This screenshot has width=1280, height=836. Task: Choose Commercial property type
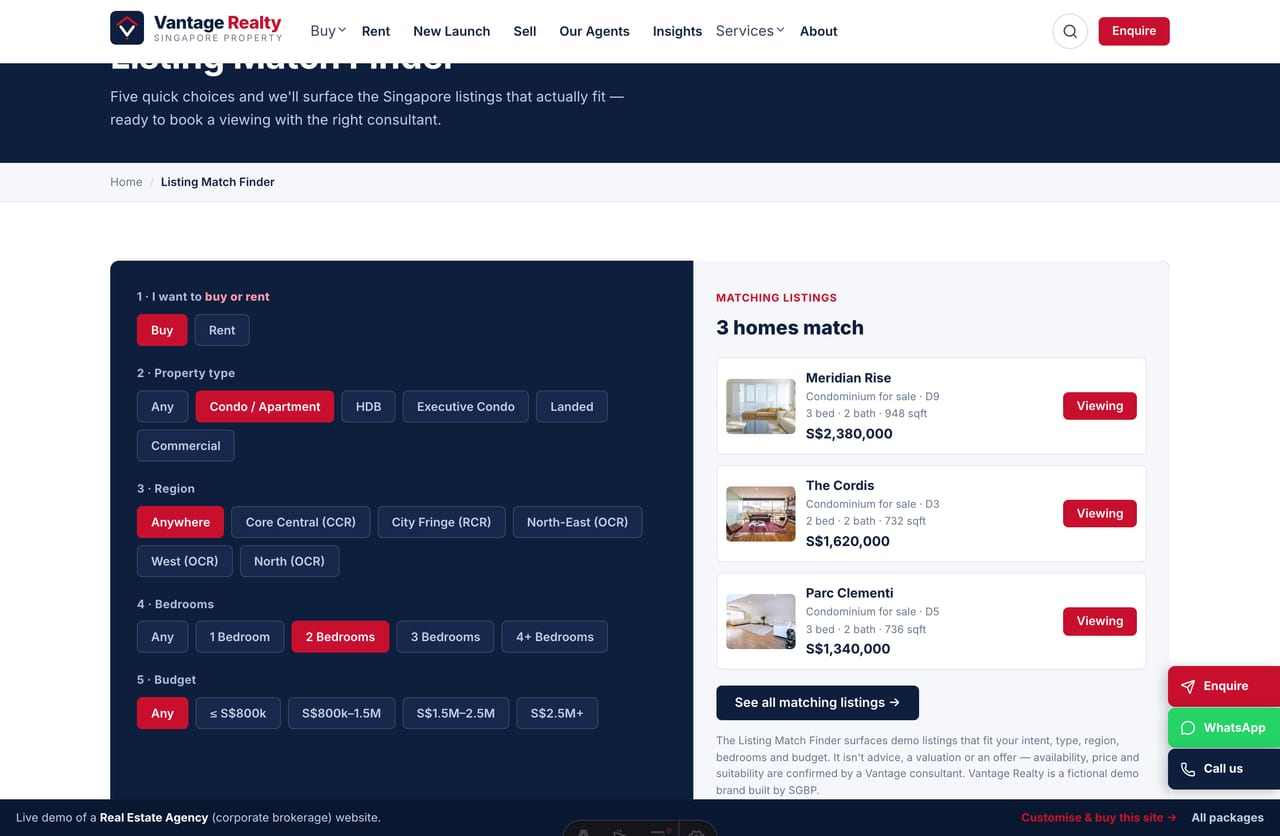[186, 446]
